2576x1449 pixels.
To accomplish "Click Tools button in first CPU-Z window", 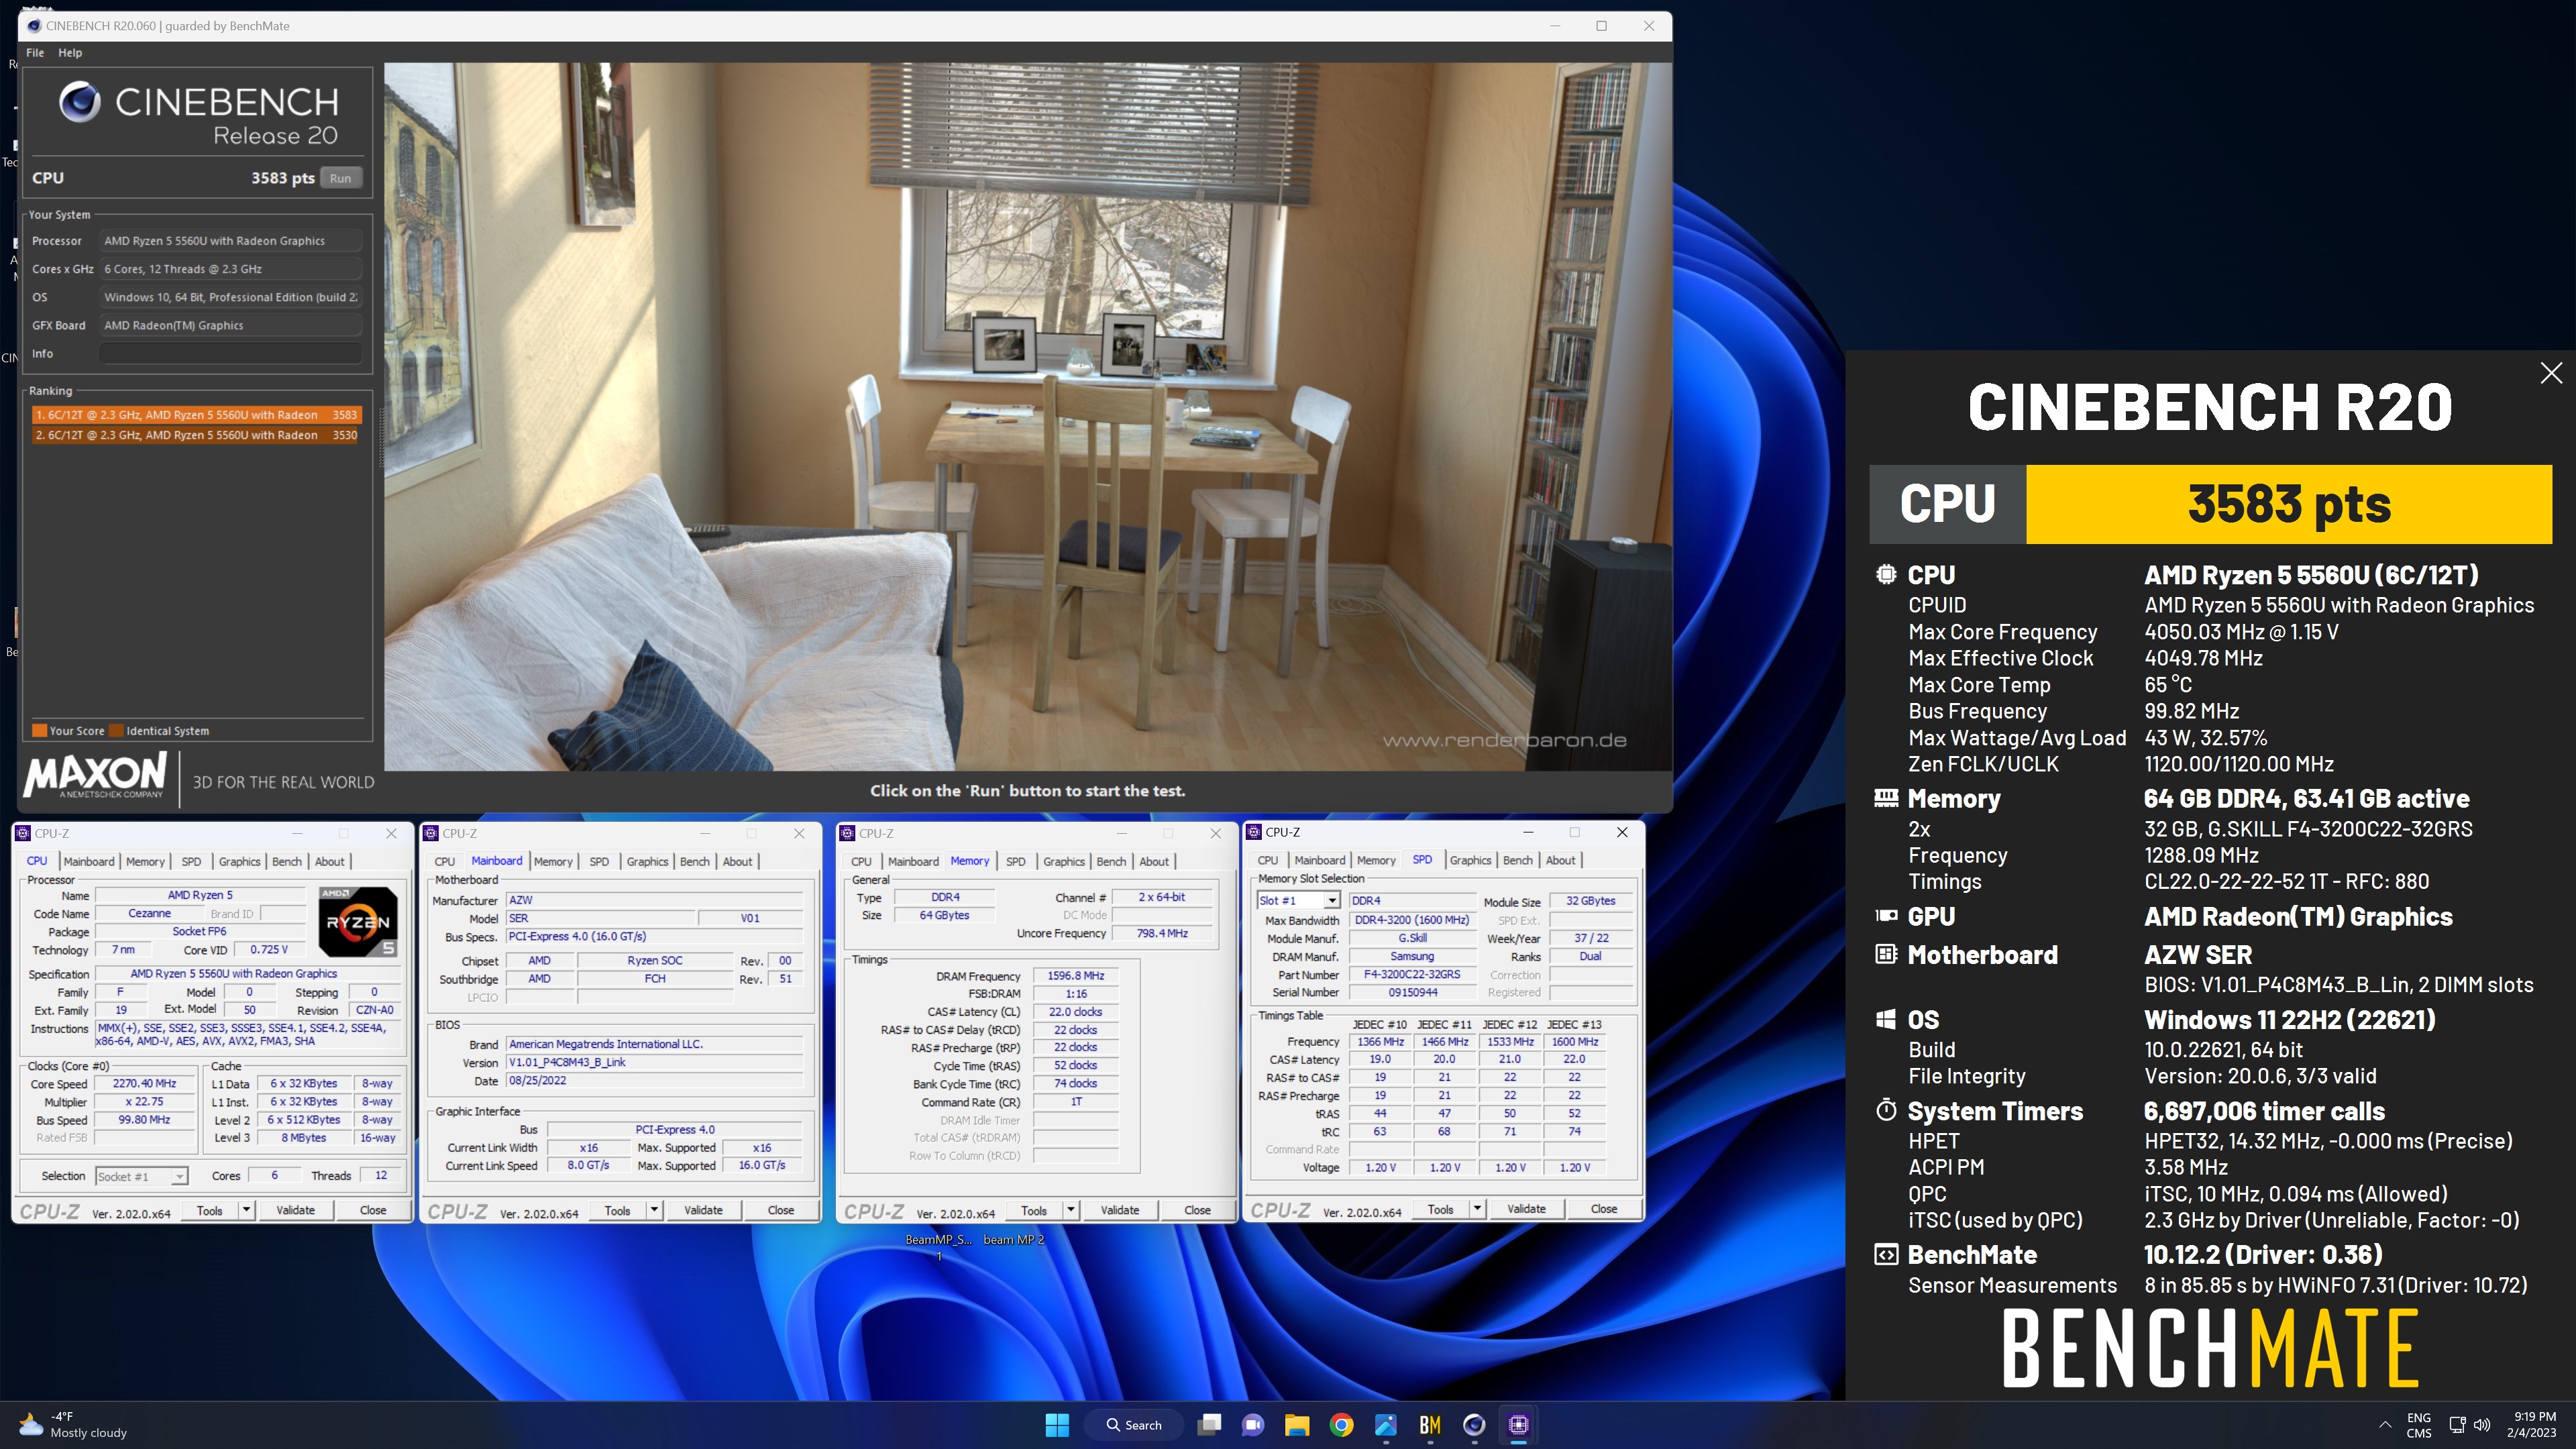I will (210, 1210).
